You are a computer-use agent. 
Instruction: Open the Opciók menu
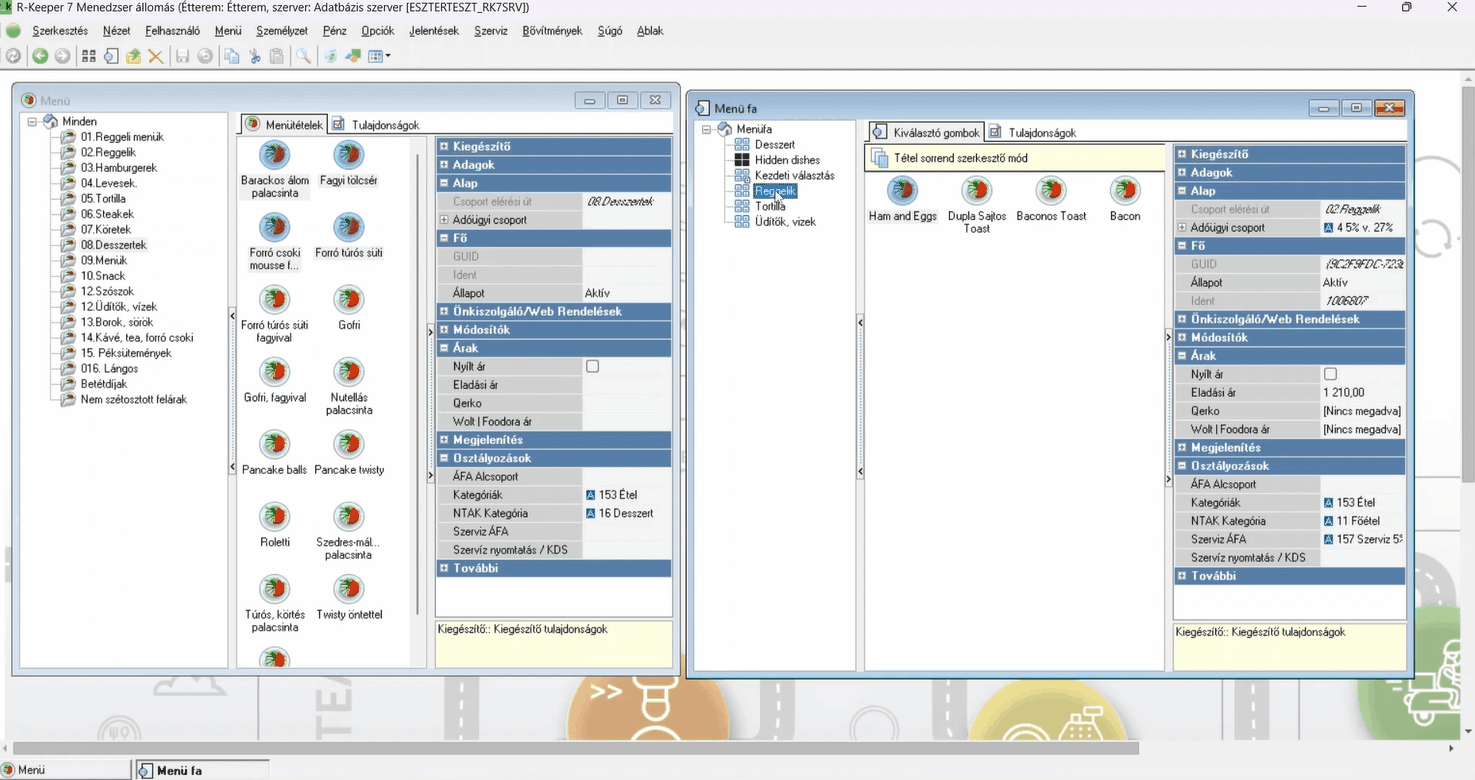[x=377, y=31]
